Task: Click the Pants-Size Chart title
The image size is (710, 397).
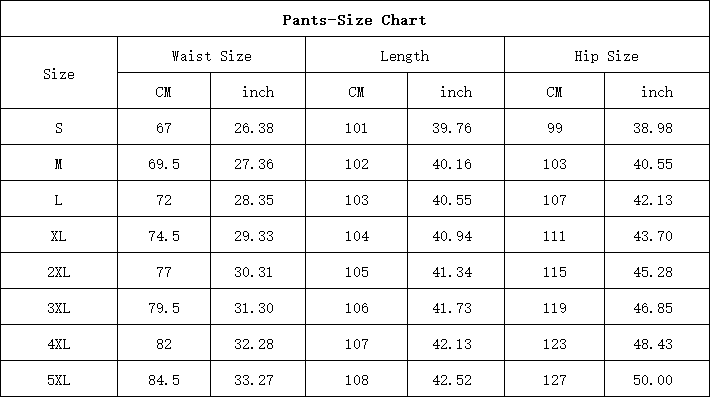Action: (x=354, y=20)
